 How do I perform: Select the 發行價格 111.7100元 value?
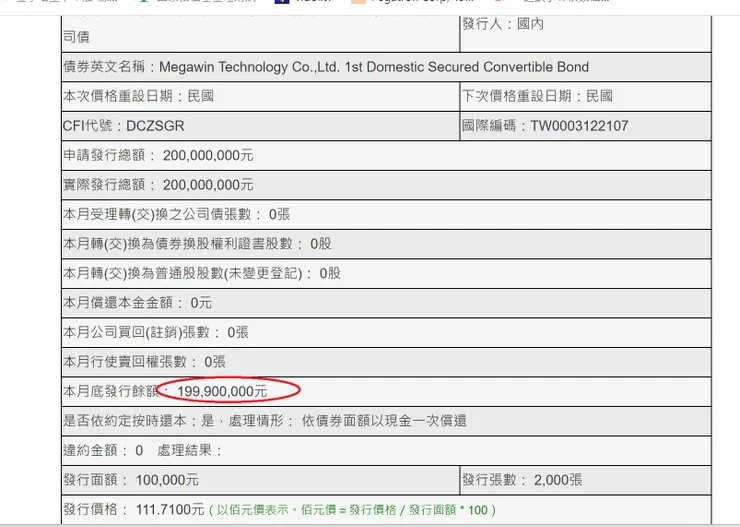[x=170, y=510]
